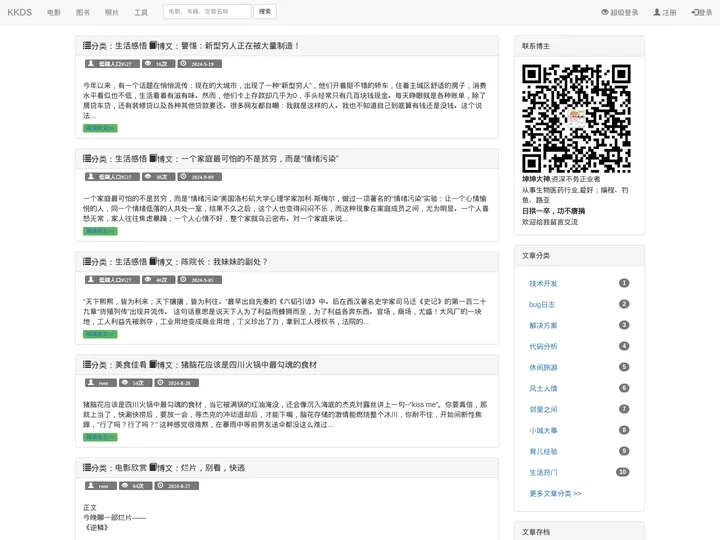720x540 pixels.
Task: Click the list icon before 新型穷人 post category
Action: tap(87, 45)
